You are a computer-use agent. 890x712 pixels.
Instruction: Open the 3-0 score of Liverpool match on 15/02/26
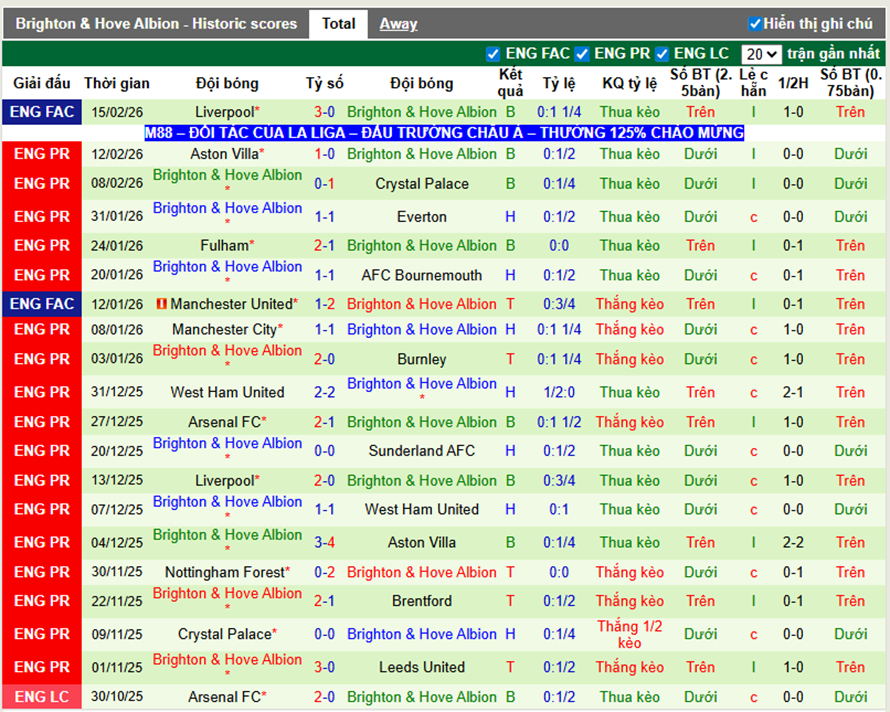(x=325, y=112)
